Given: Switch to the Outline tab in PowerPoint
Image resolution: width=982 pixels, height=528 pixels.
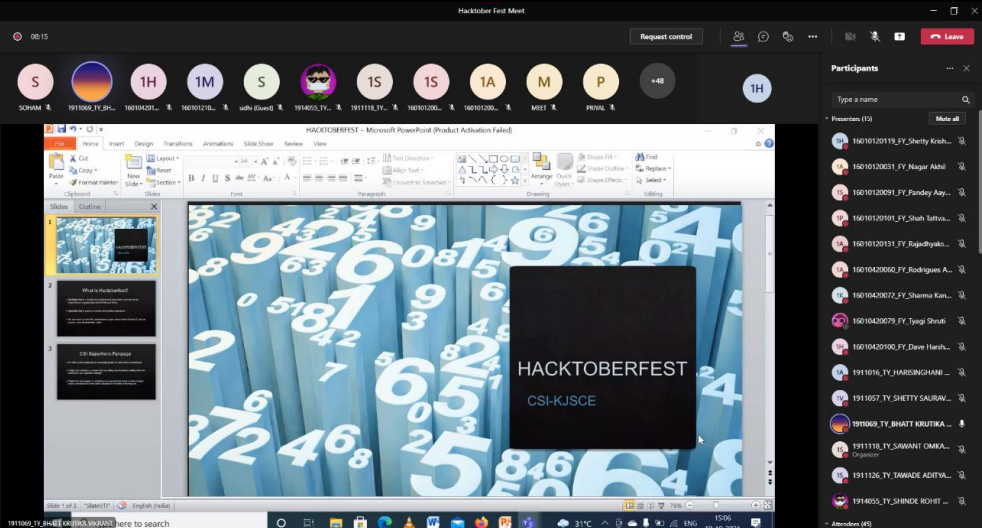Looking at the screenshot, I should tap(90, 207).
